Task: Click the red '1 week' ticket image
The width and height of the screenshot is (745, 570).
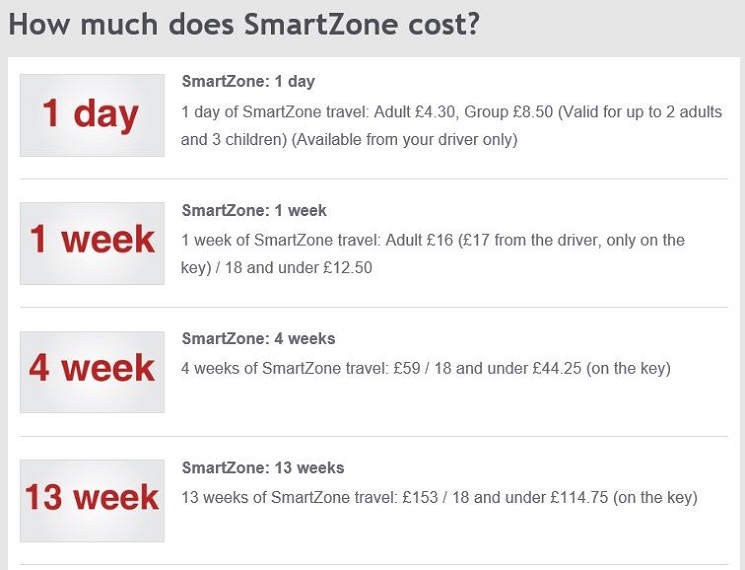Action: click(92, 243)
